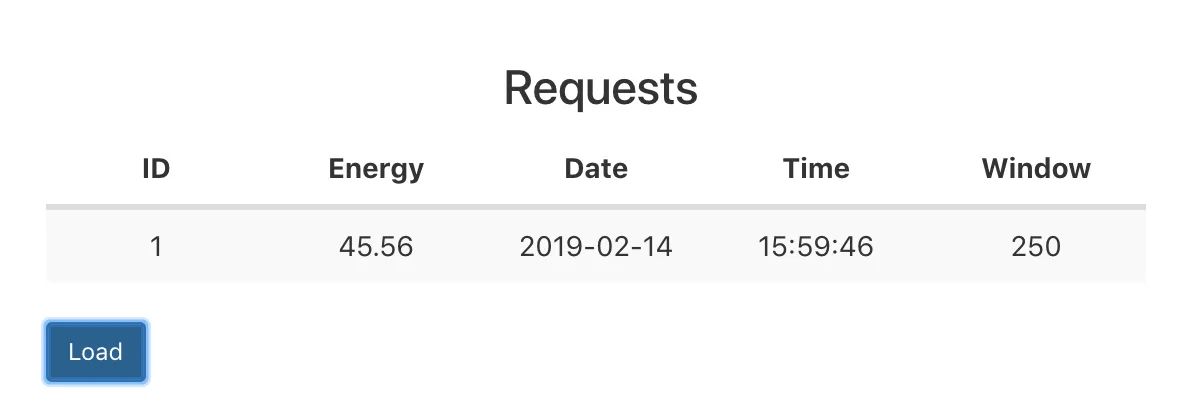The width and height of the screenshot is (1192, 410).
Task: Click the hour 15 in time cell
Action: [x=772, y=246]
